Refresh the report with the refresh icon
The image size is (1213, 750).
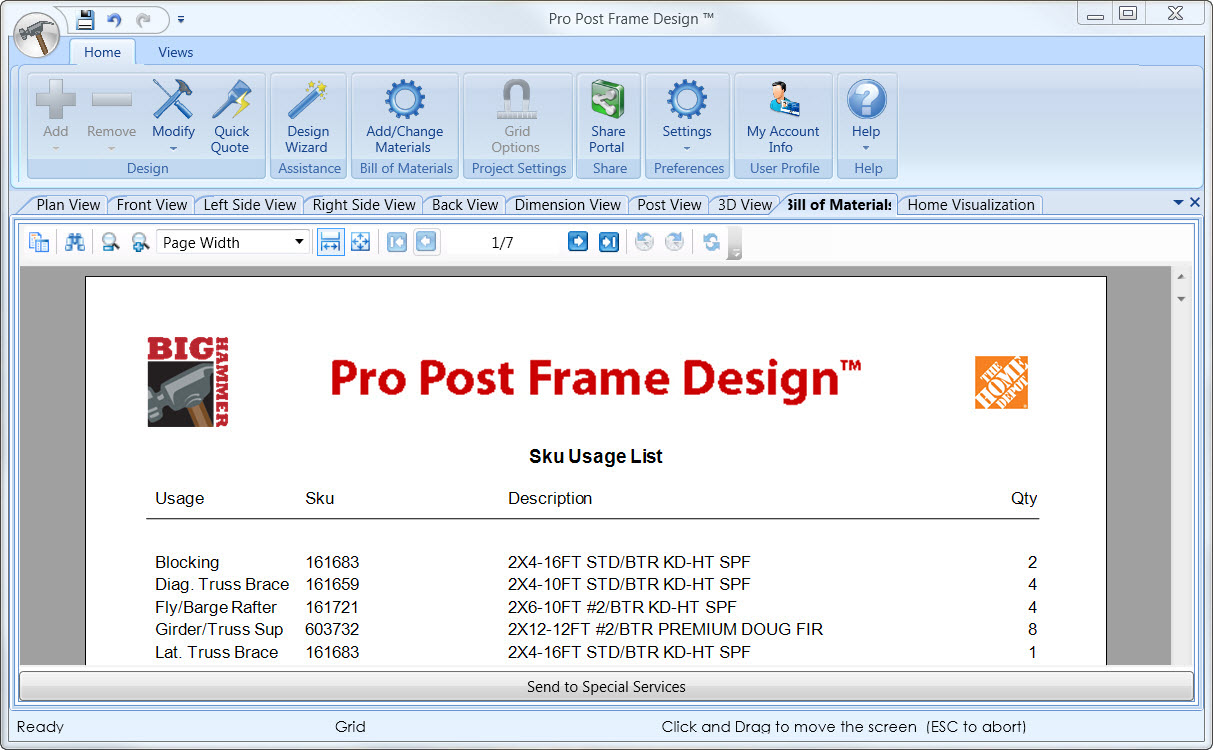[711, 242]
